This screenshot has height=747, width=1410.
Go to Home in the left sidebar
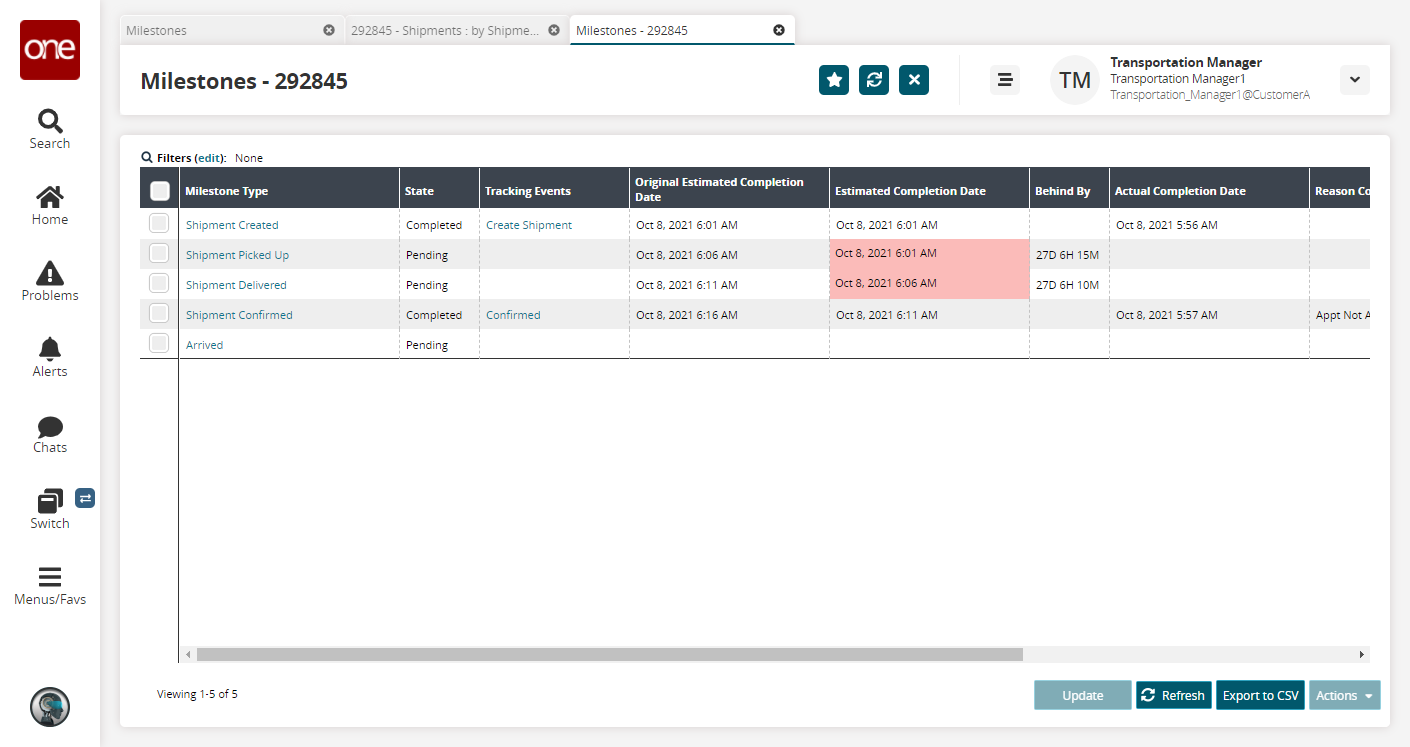click(49, 205)
